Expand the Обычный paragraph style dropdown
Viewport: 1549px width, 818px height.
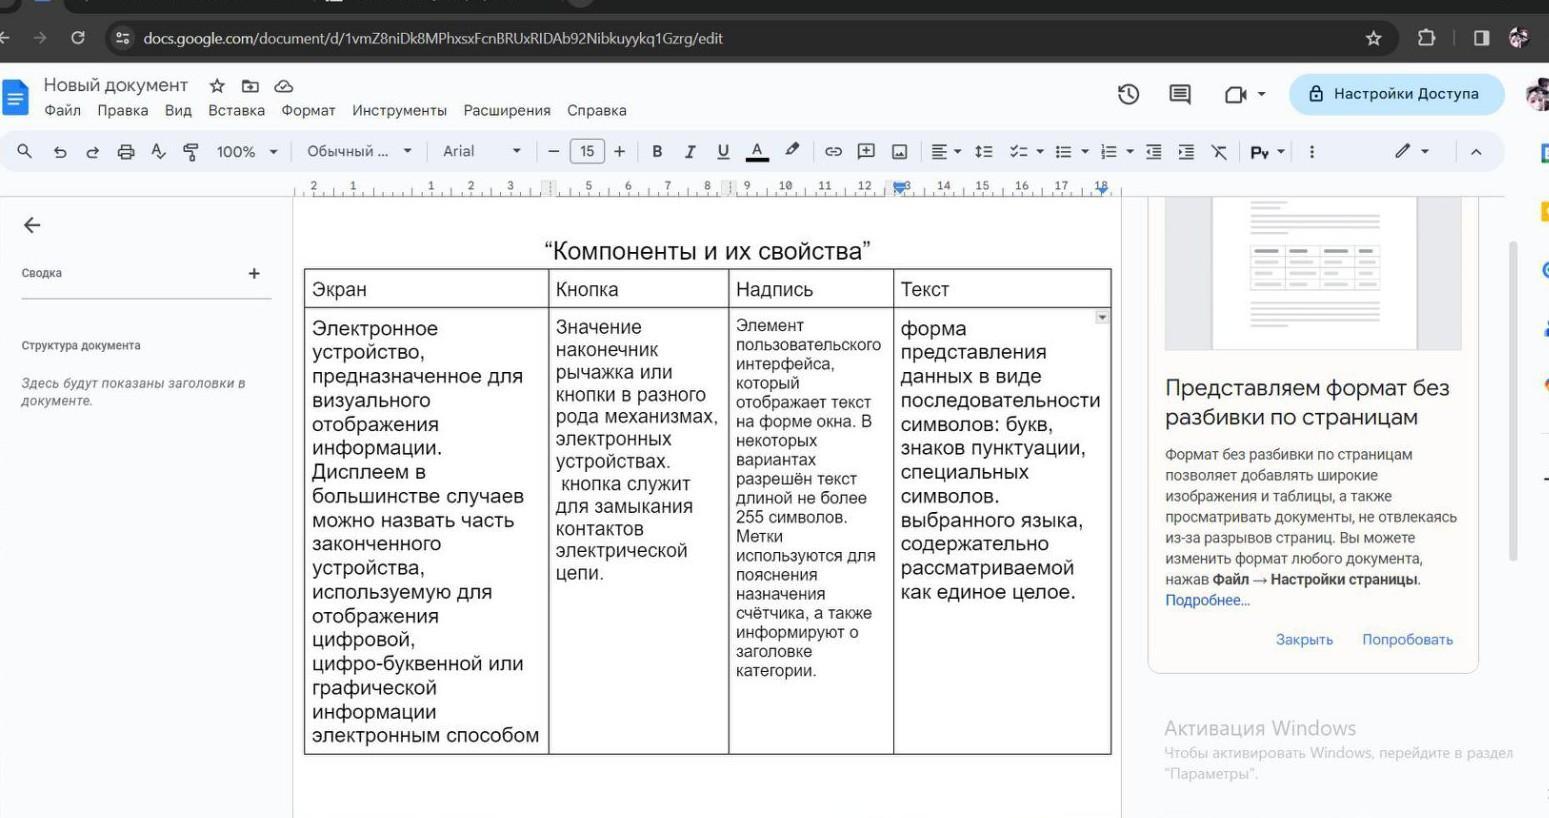(x=358, y=152)
